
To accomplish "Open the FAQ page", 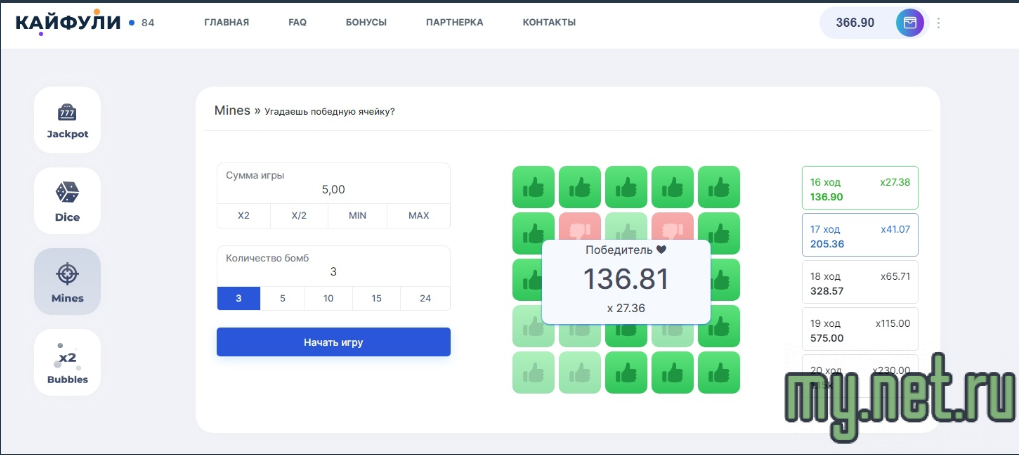I will [297, 22].
